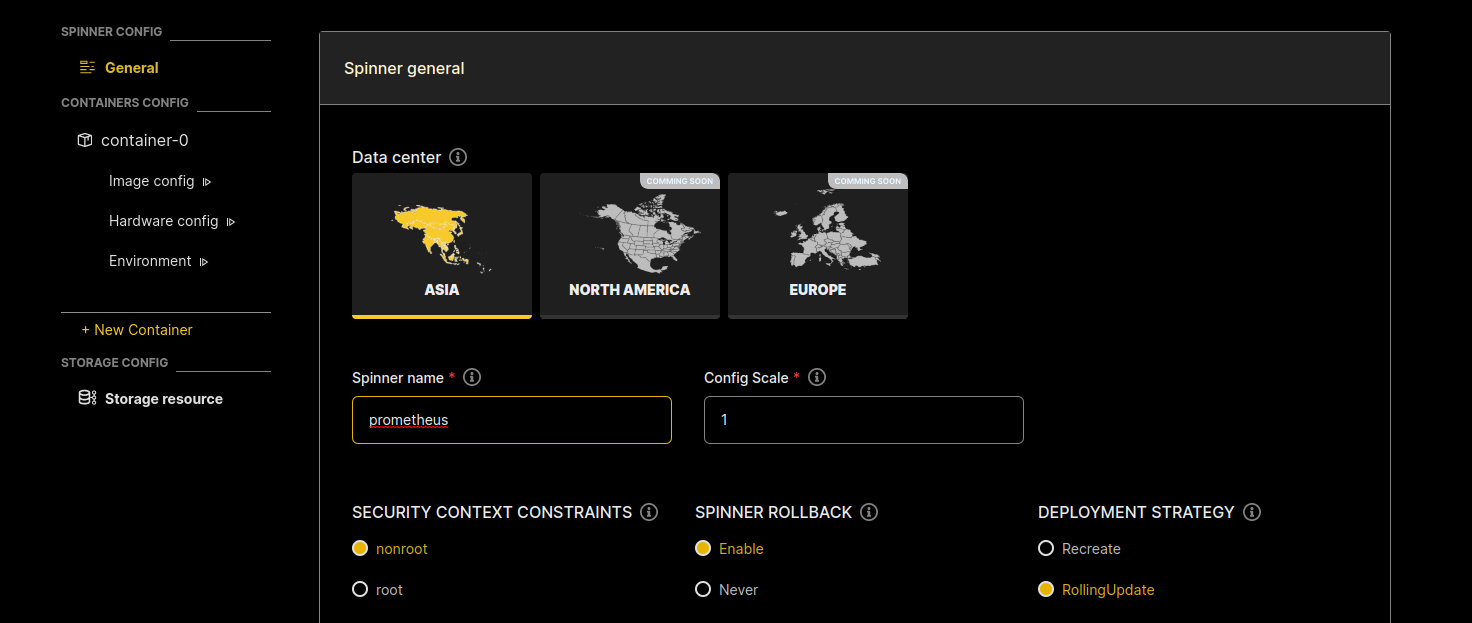Click info icon next to Data center
The width and height of the screenshot is (1472, 623).
pos(458,157)
